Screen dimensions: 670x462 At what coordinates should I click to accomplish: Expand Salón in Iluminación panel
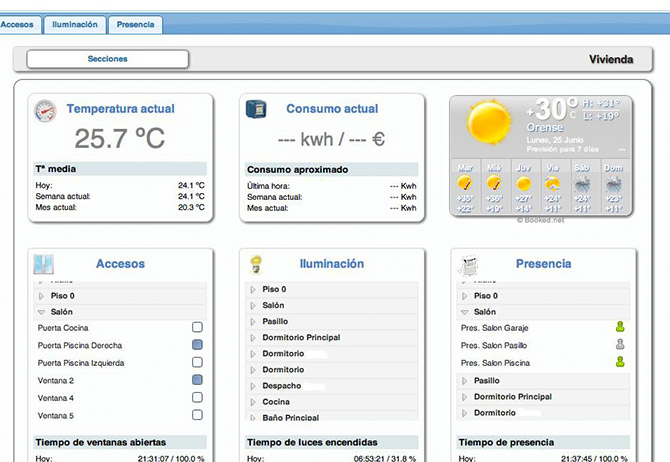(x=253, y=306)
